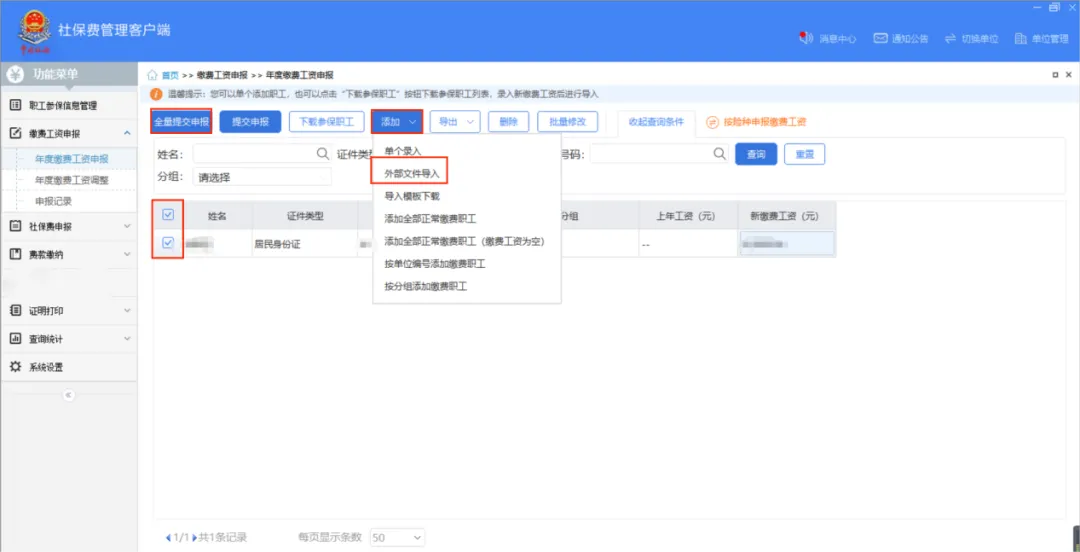Select 外部文件导入 menu item

[x=411, y=173]
